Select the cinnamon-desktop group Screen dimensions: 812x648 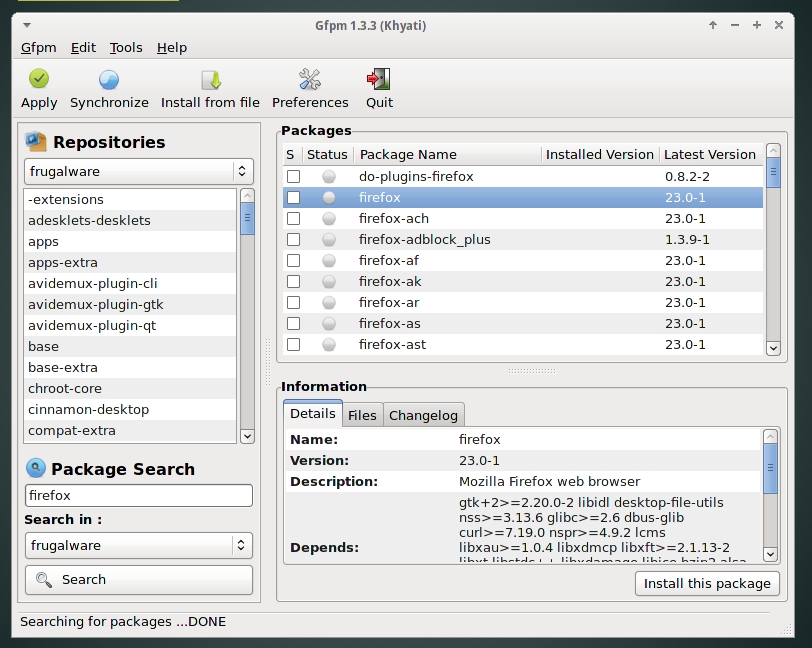[130, 409]
